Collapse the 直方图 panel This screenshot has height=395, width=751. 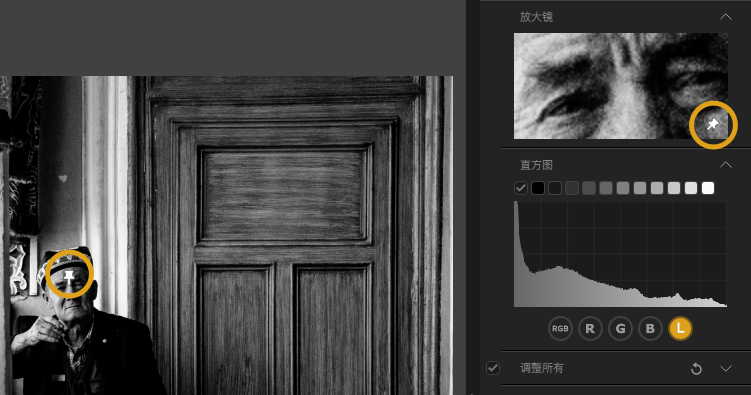pyautogui.click(x=726, y=165)
